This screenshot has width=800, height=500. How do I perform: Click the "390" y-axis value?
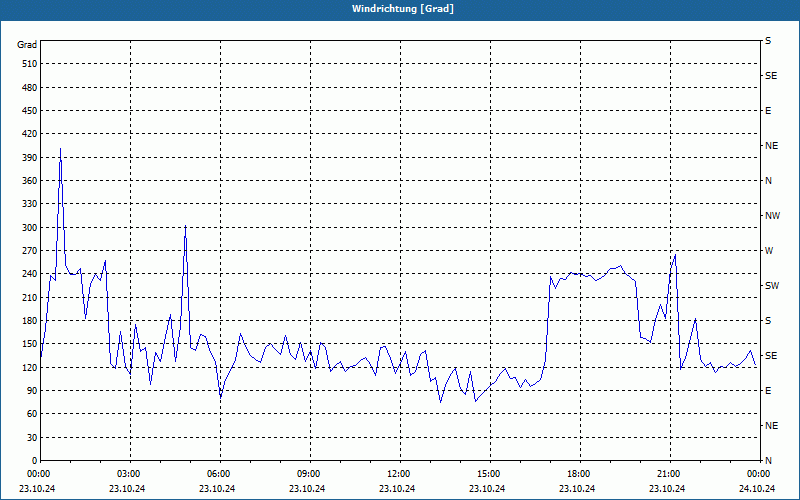[29, 158]
